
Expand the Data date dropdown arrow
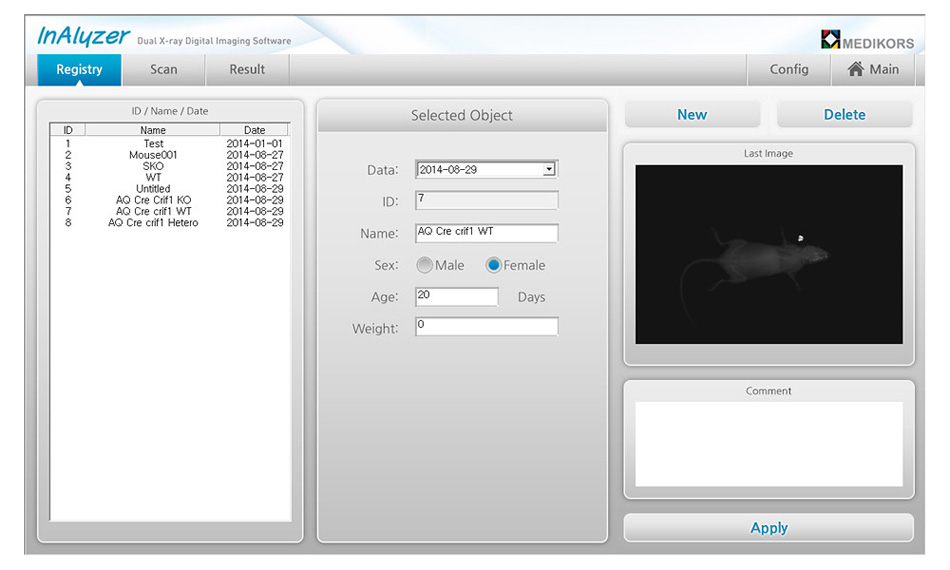click(x=548, y=170)
